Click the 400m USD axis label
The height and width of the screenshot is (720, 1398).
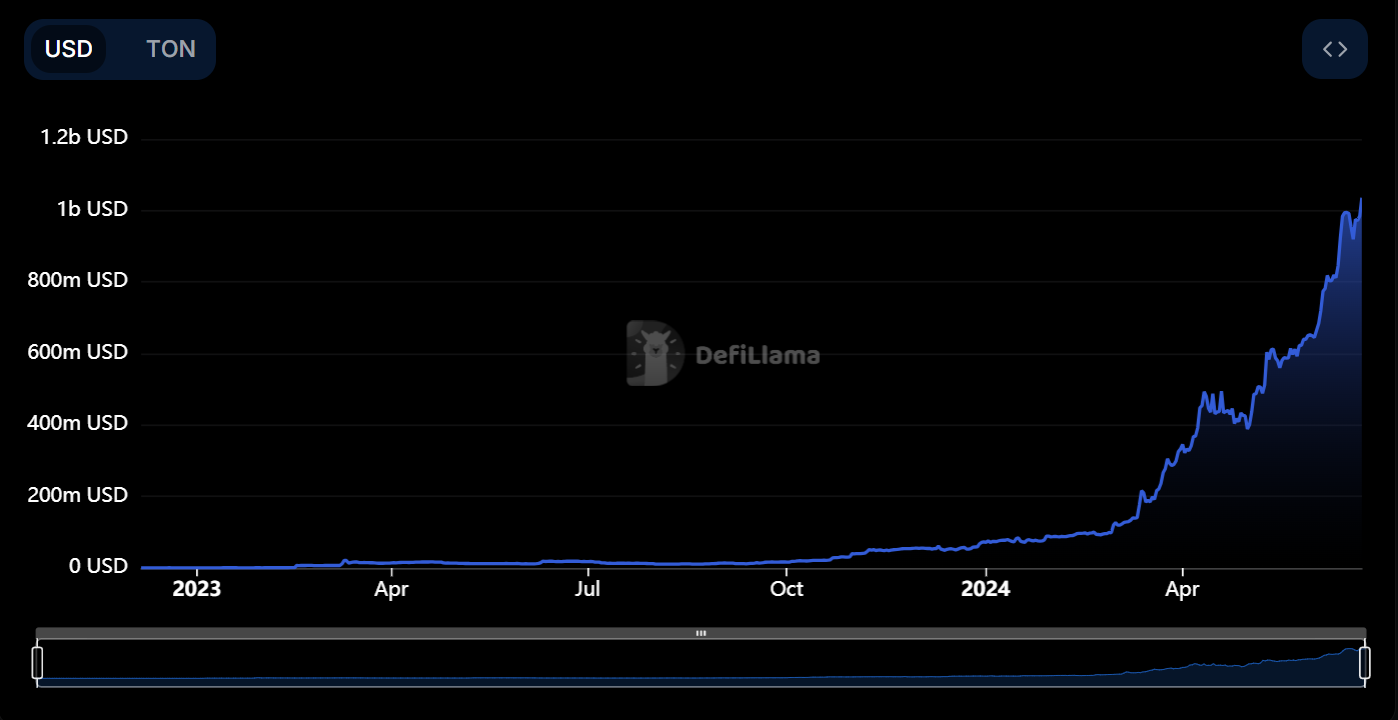point(78,423)
